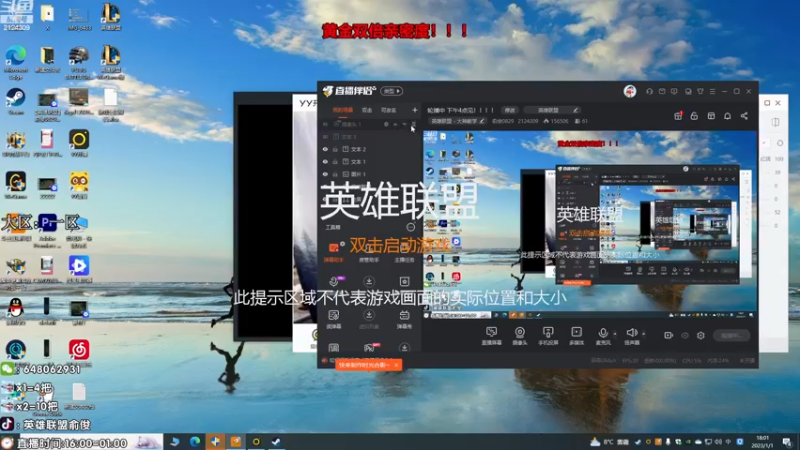Screen dimensions: 800x450
Task: Select the 文本 2 source row
Action: pyautogui.click(x=371, y=149)
